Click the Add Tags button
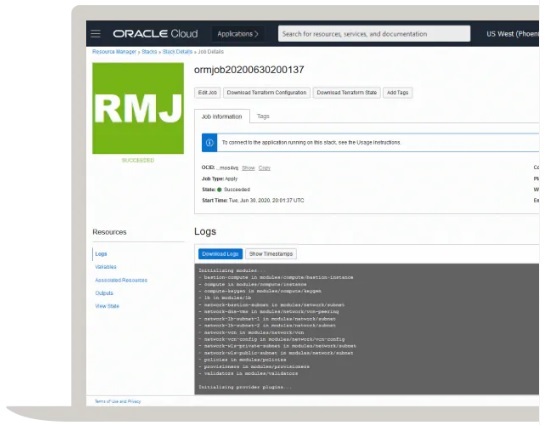The width and height of the screenshot is (545, 428). [x=398, y=92]
